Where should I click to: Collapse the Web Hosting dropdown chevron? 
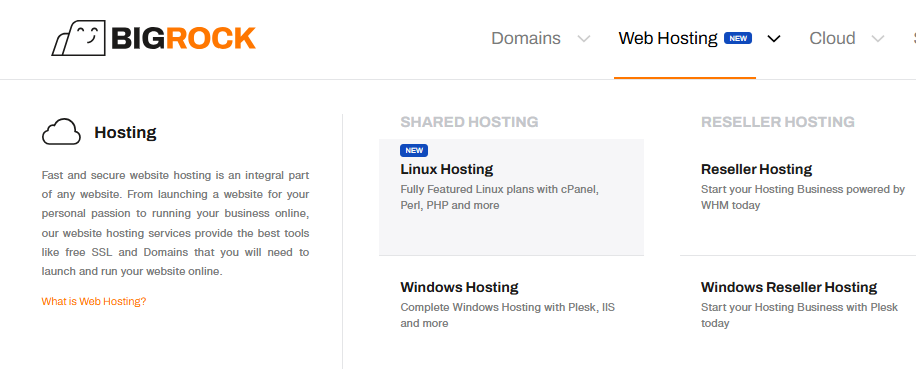(774, 39)
